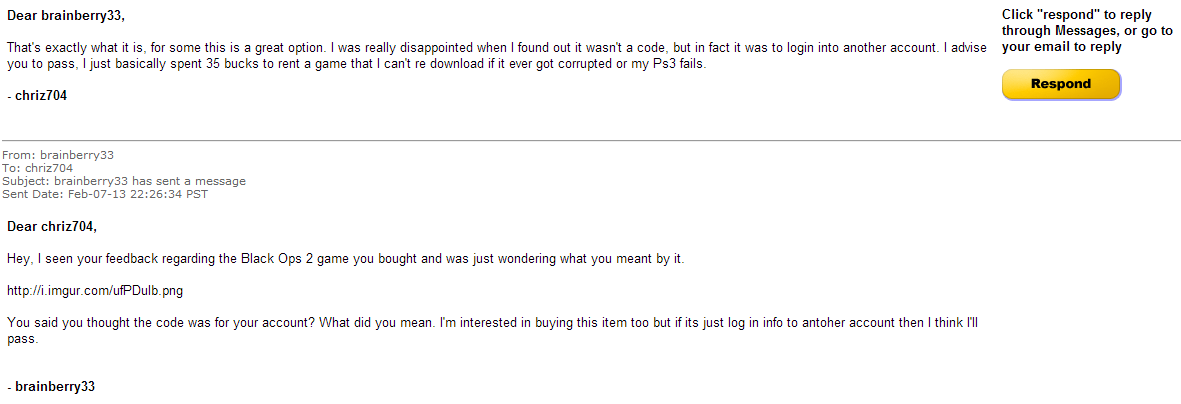
Task: Click the sentence about Black Ops 2 feedback
Action: point(346,259)
